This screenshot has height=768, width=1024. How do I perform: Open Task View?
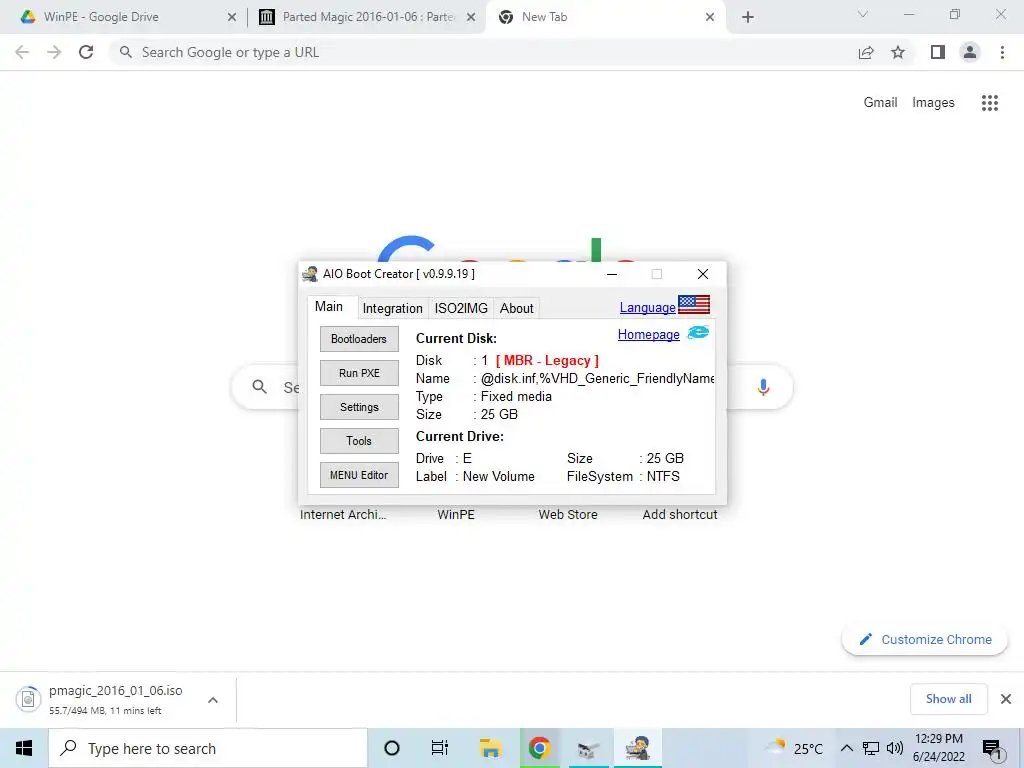click(440, 748)
